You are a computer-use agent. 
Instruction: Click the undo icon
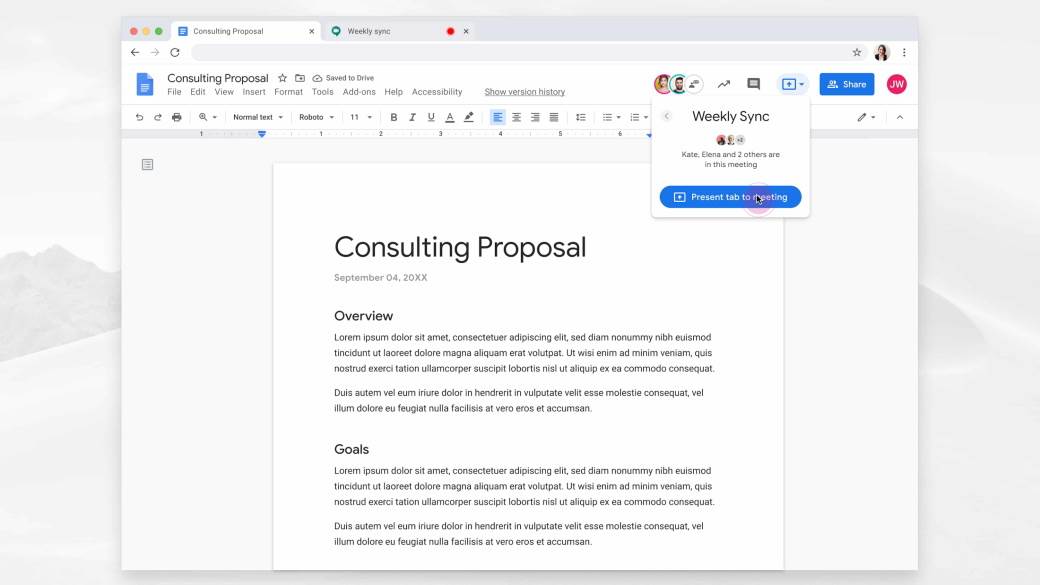[x=139, y=117]
